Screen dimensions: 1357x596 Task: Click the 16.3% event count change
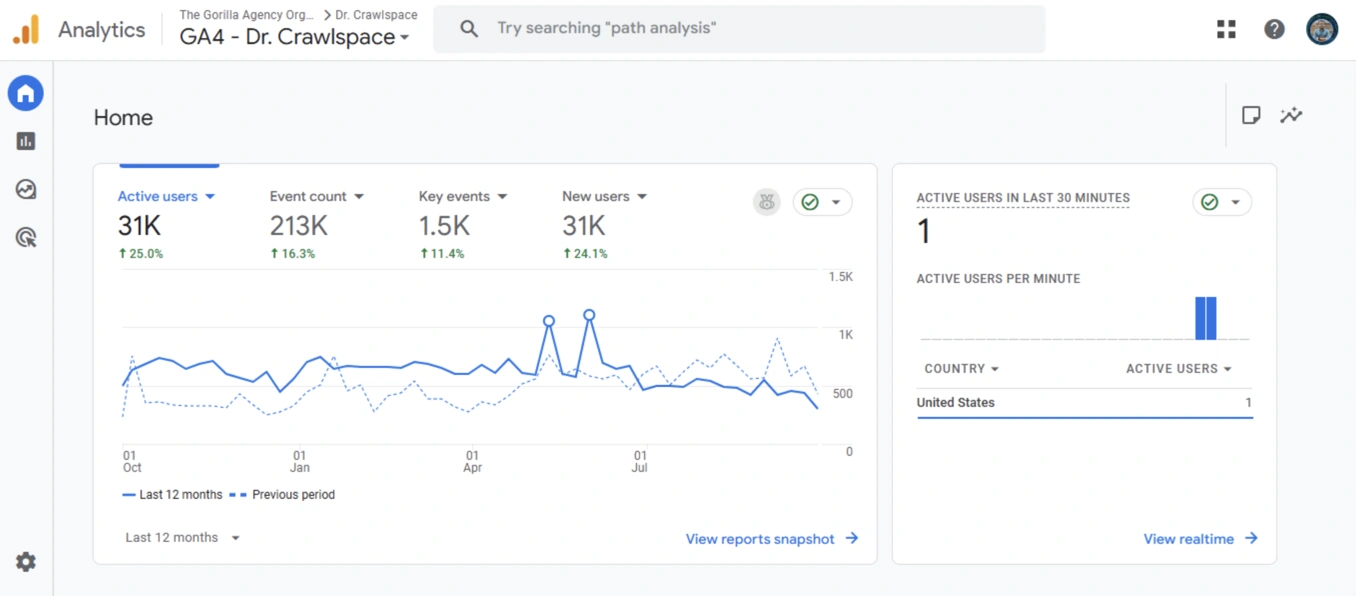292,254
